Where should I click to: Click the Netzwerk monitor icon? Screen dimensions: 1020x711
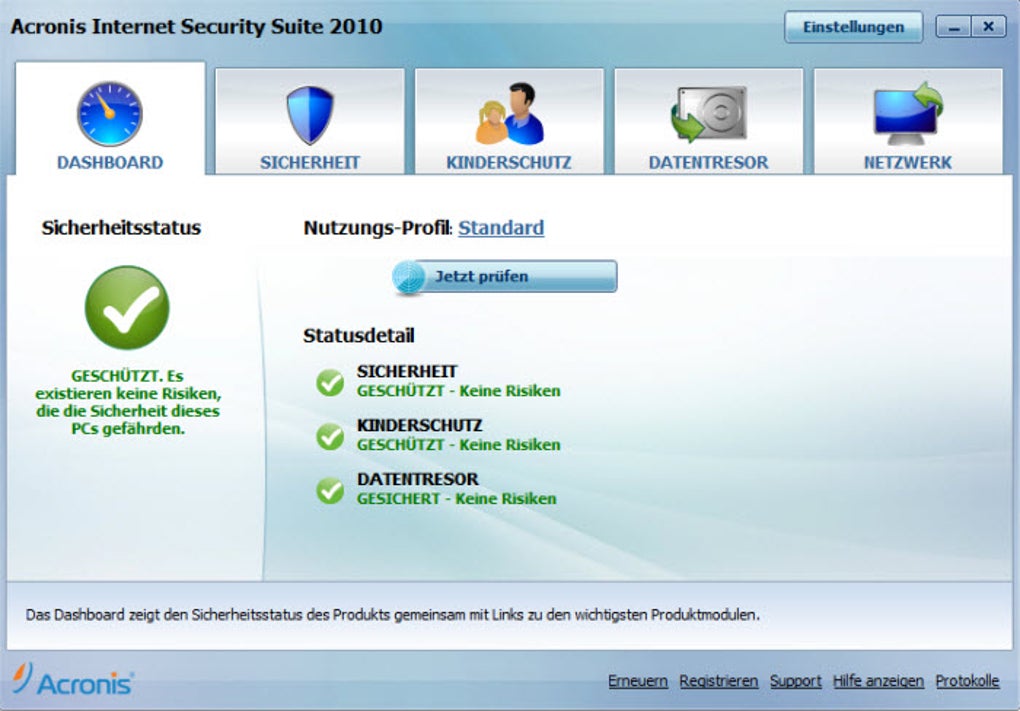coord(908,113)
